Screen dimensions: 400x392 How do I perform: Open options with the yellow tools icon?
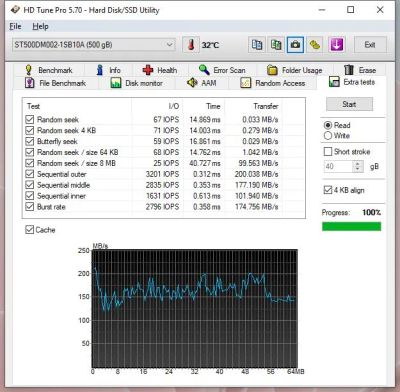[315, 45]
